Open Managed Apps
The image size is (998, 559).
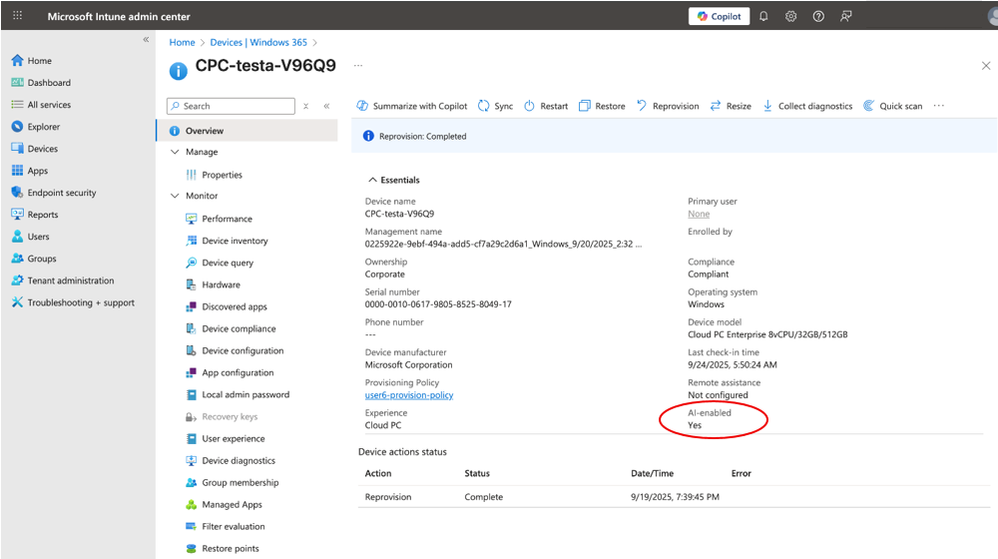224,504
